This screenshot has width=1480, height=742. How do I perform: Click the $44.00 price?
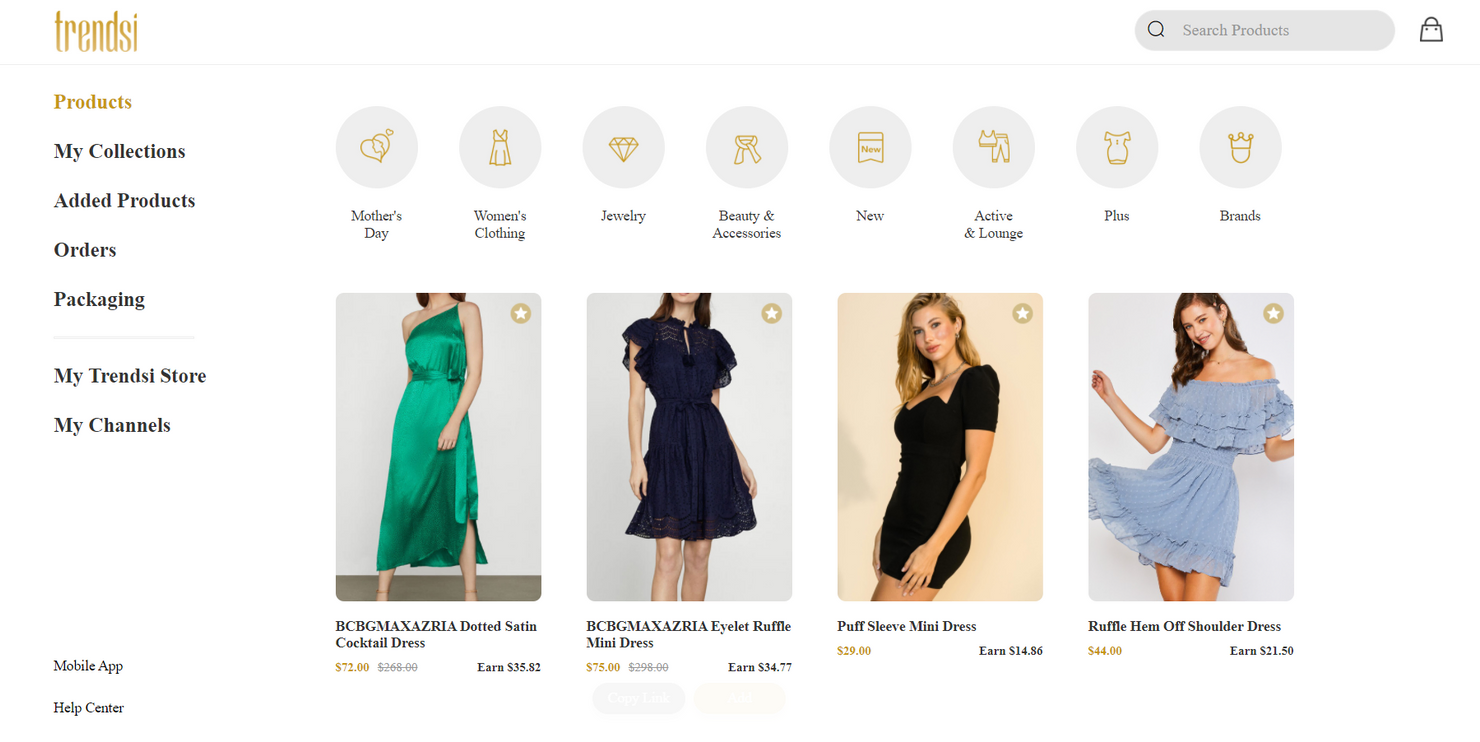1105,651
